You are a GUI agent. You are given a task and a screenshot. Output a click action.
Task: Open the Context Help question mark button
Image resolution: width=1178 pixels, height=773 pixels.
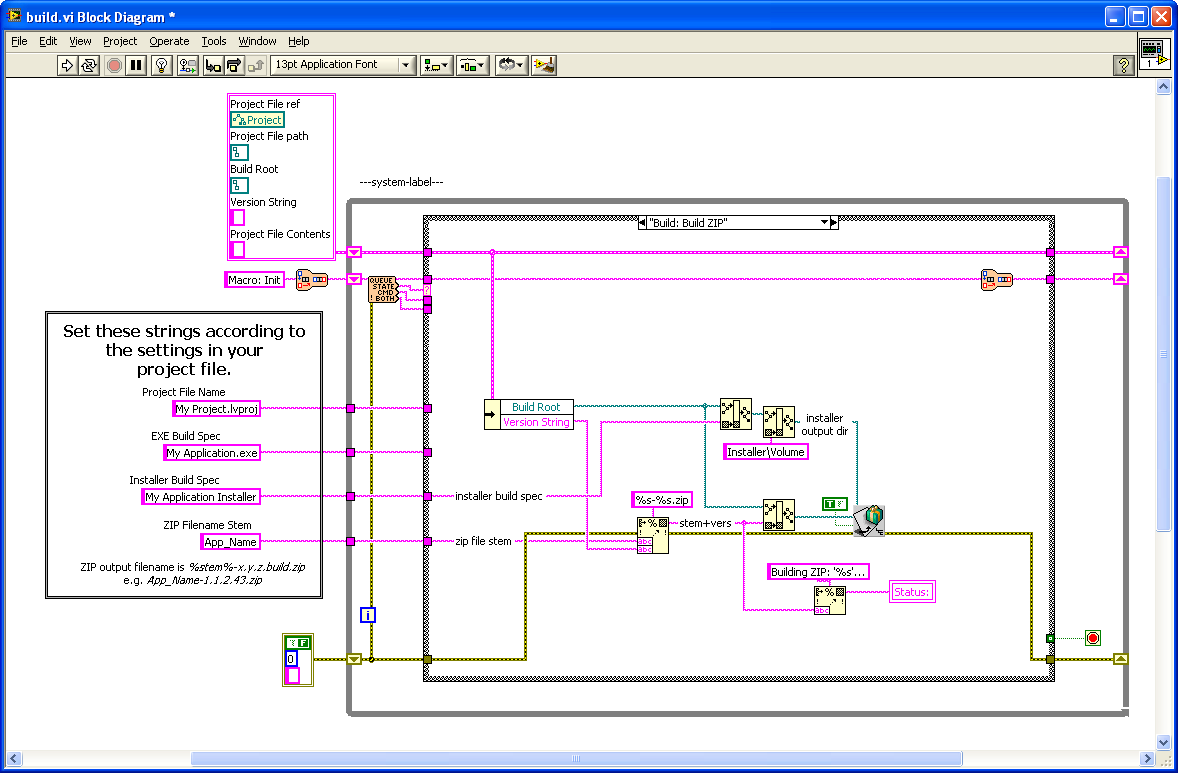[x=1123, y=65]
